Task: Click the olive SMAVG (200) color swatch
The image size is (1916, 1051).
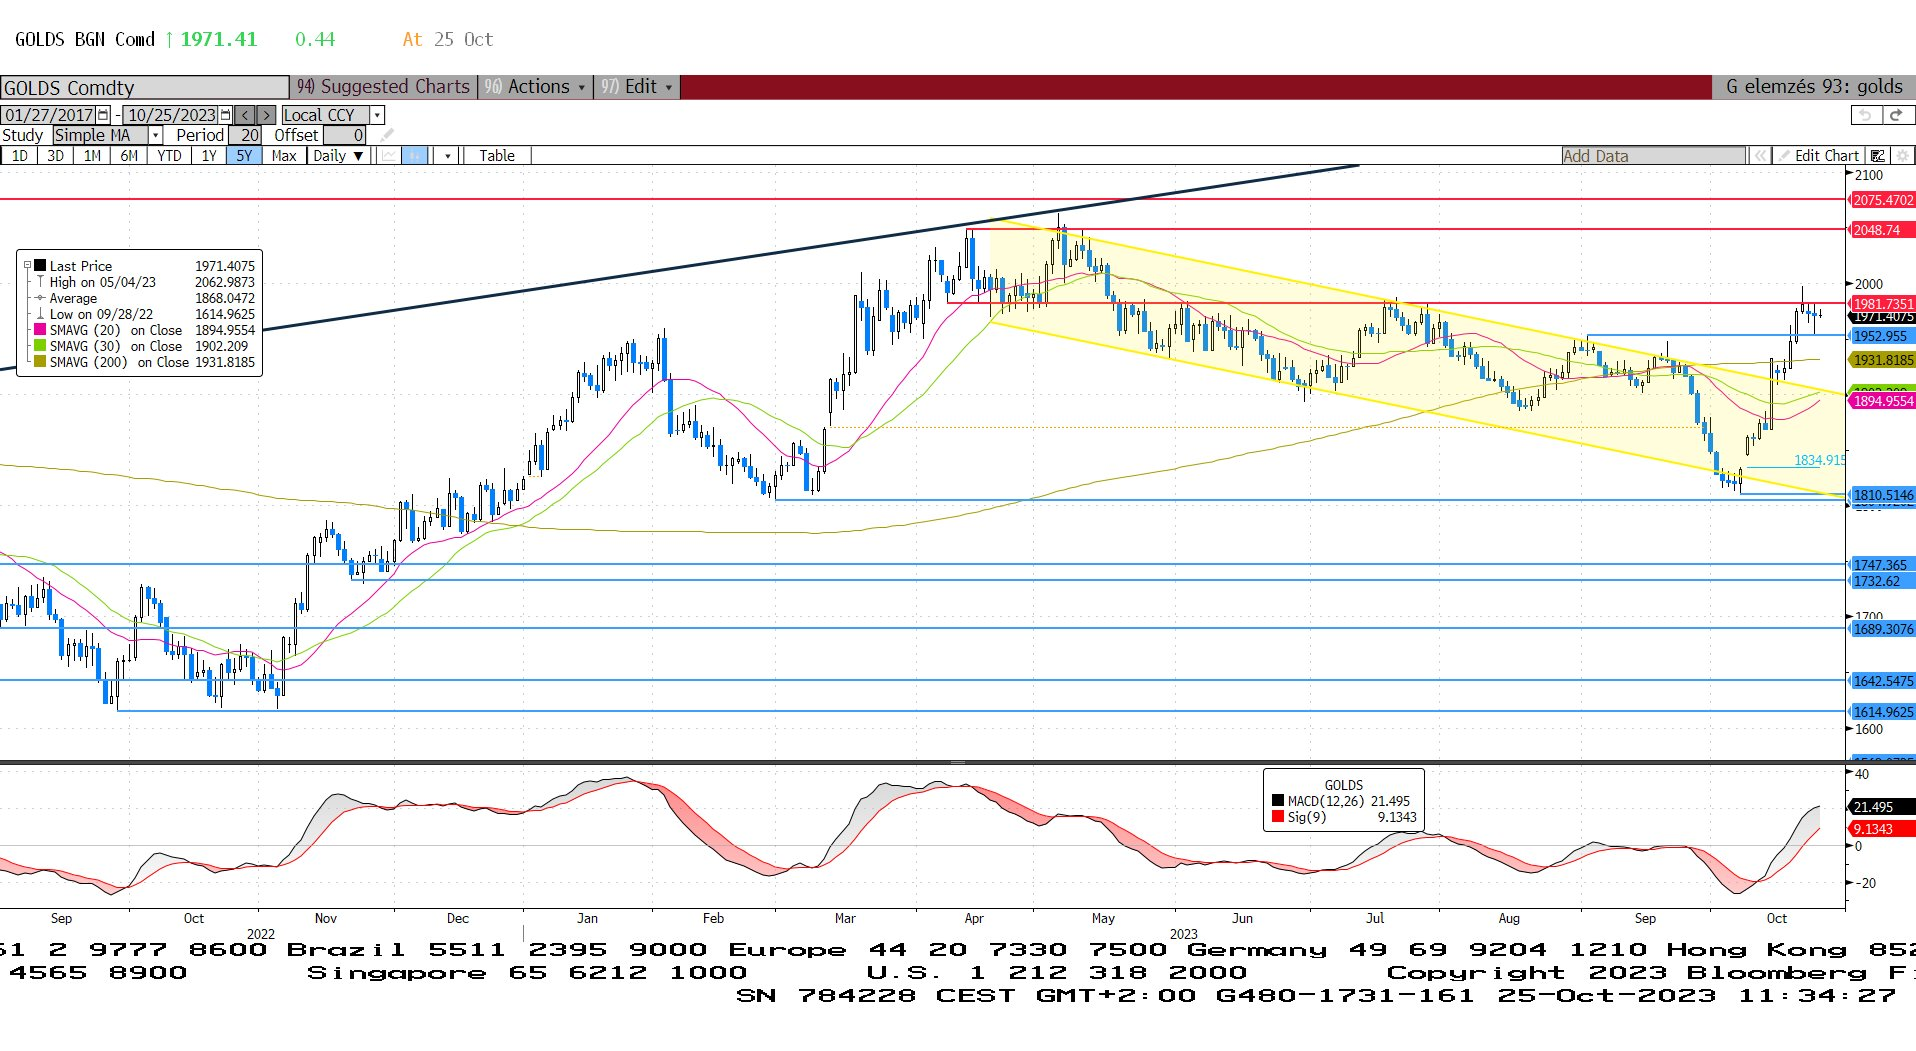Action: coord(40,362)
